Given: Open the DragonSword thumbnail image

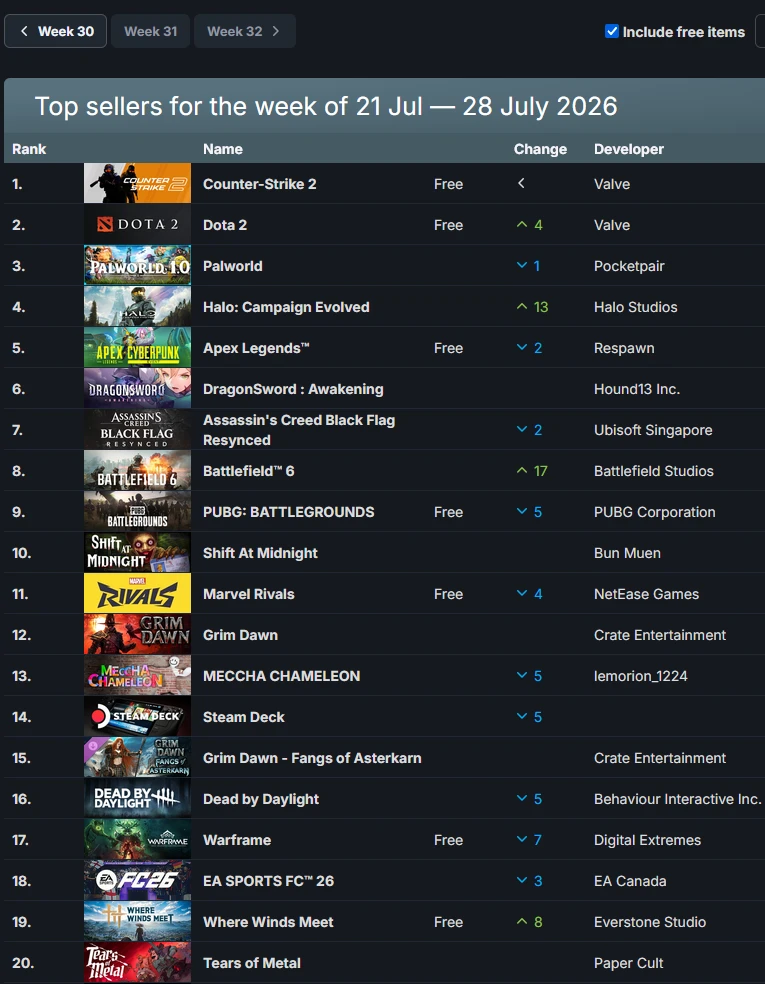Looking at the screenshot, I should point(137,388).
